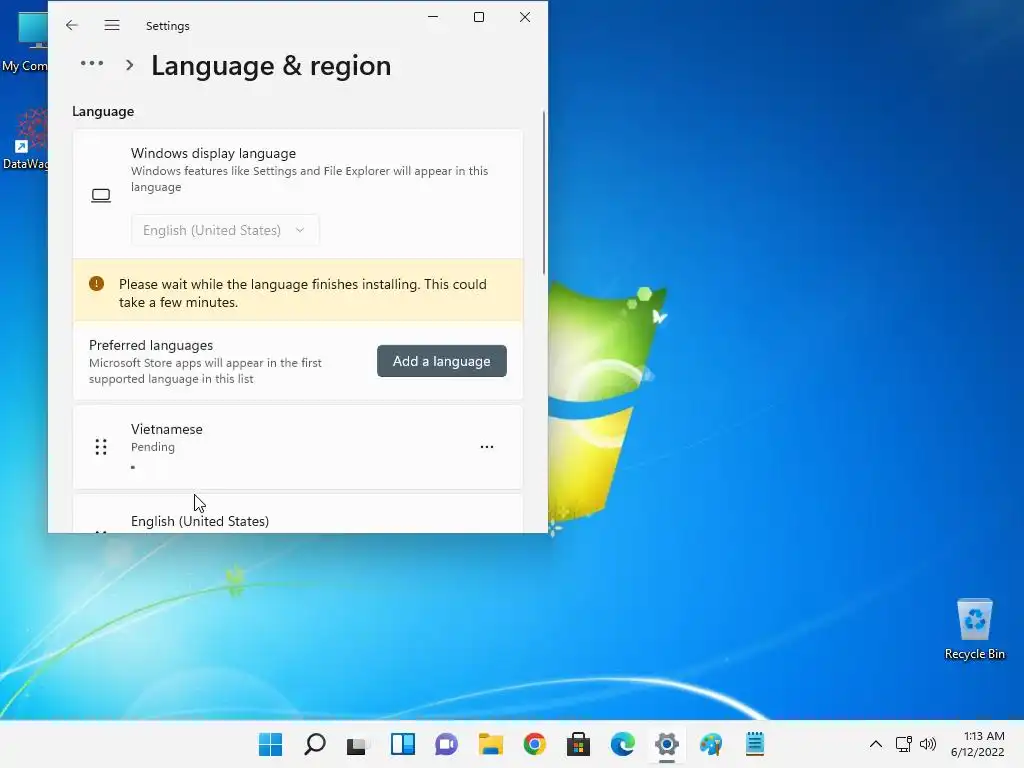
Task: Click the Add a language button
Action: click(441, 361)
